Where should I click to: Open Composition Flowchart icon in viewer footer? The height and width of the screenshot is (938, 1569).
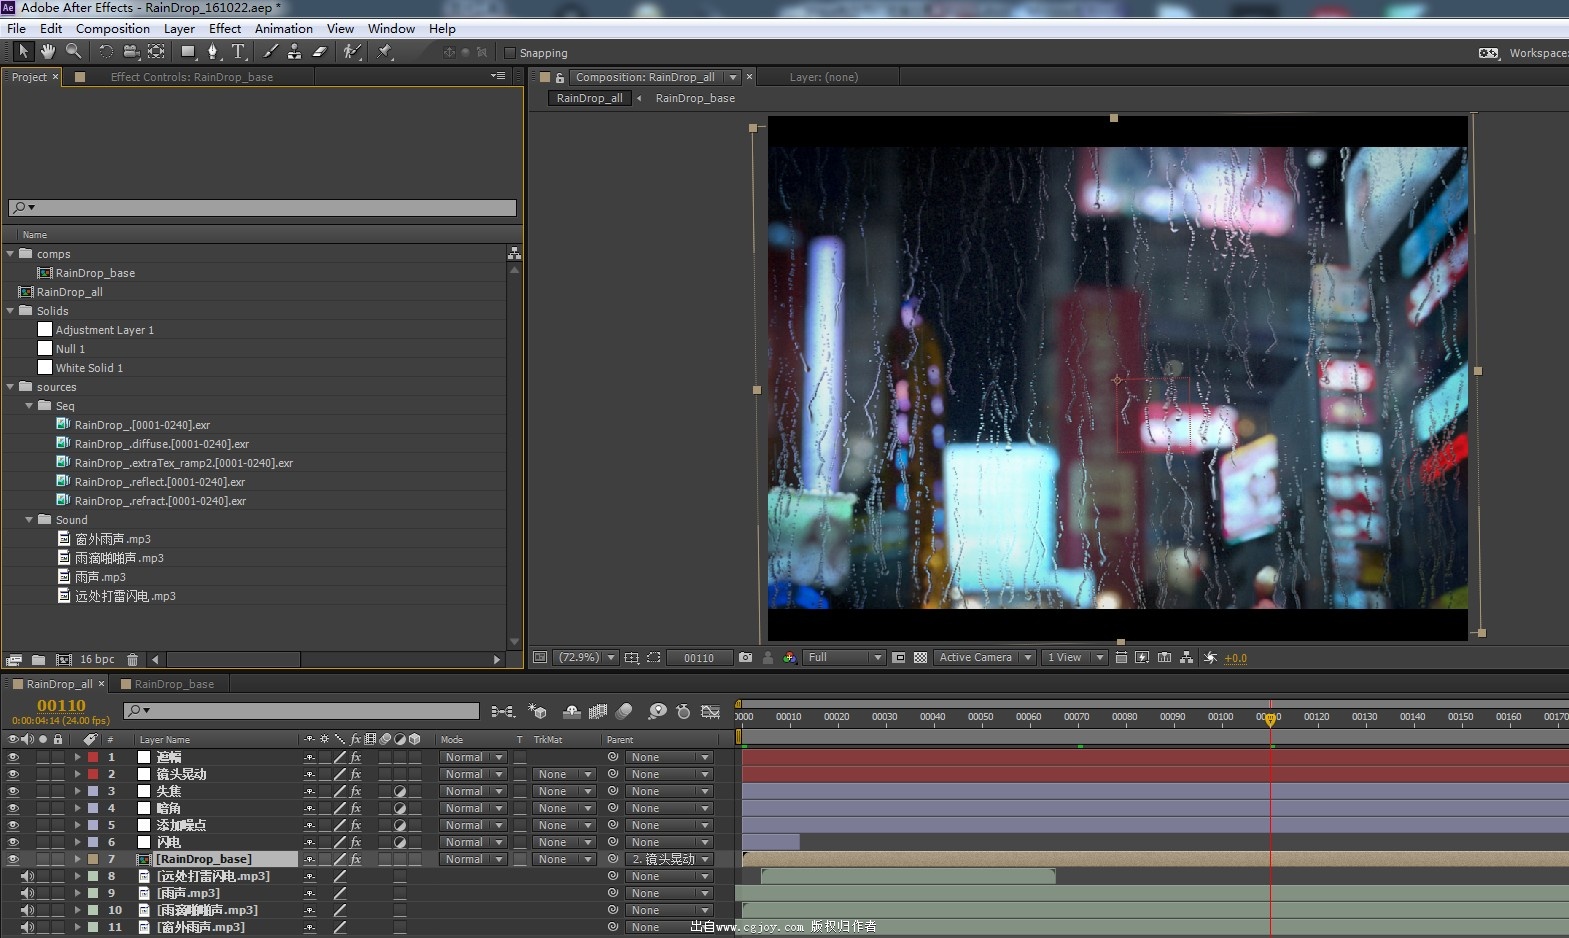1186,658
